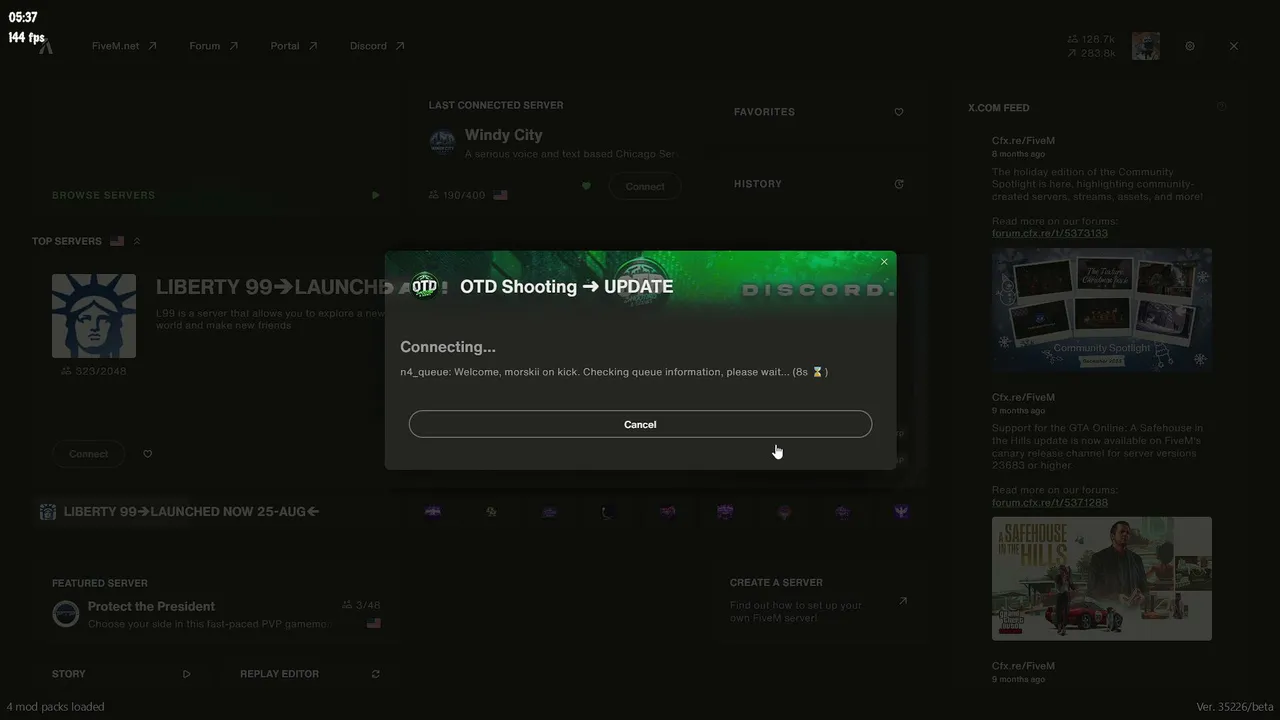
Task: Open the Community Spotlight image
Action: 1102,310
